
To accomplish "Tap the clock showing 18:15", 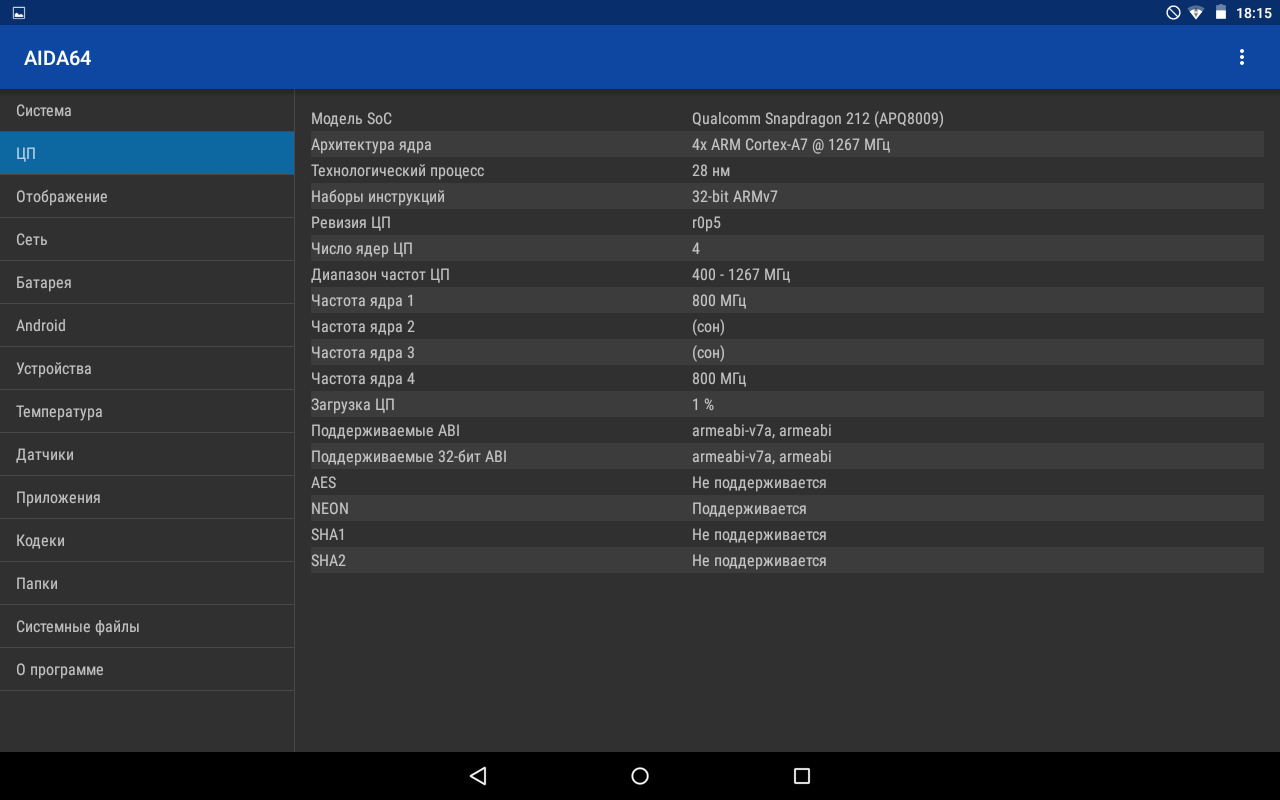I will [x=1253, y=13].
